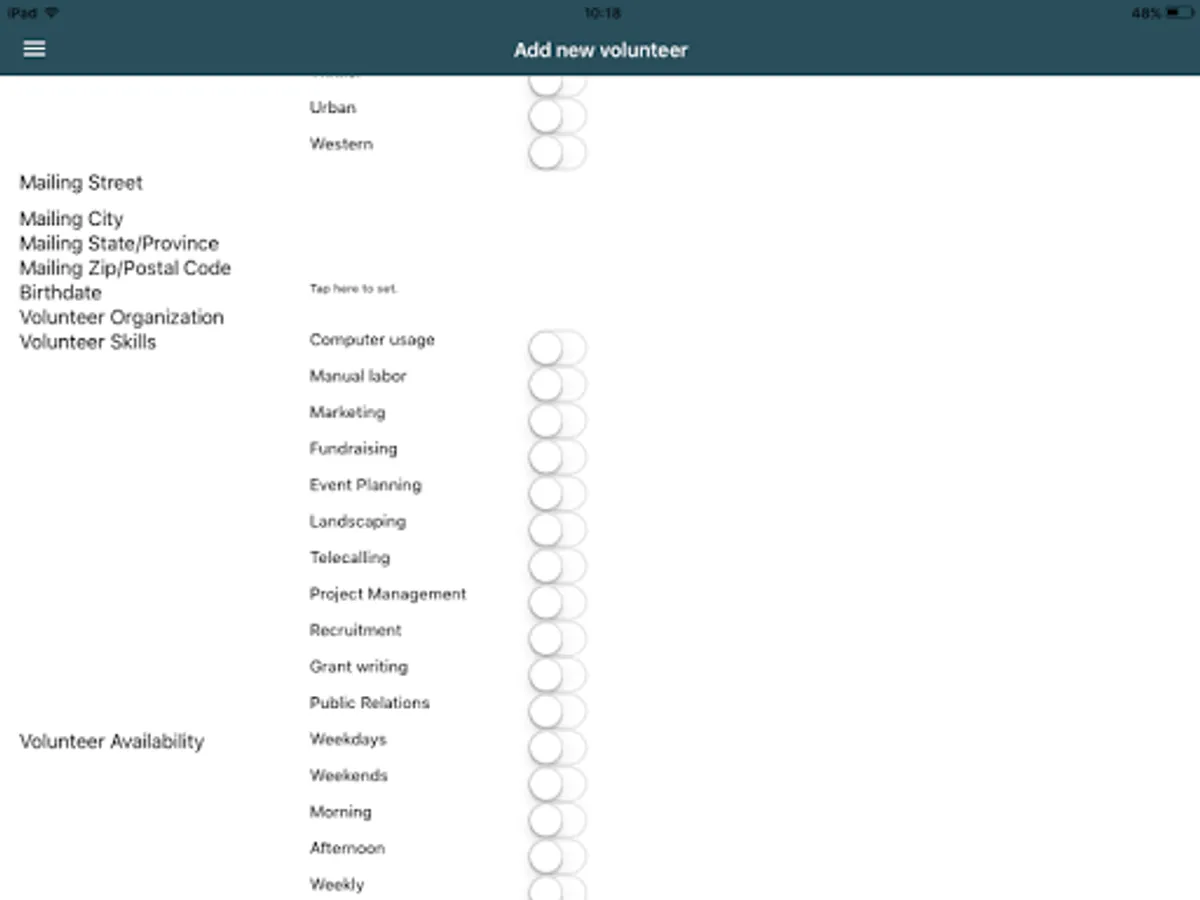
Task: Enable Grant writing skill
Action: (557, 674)
